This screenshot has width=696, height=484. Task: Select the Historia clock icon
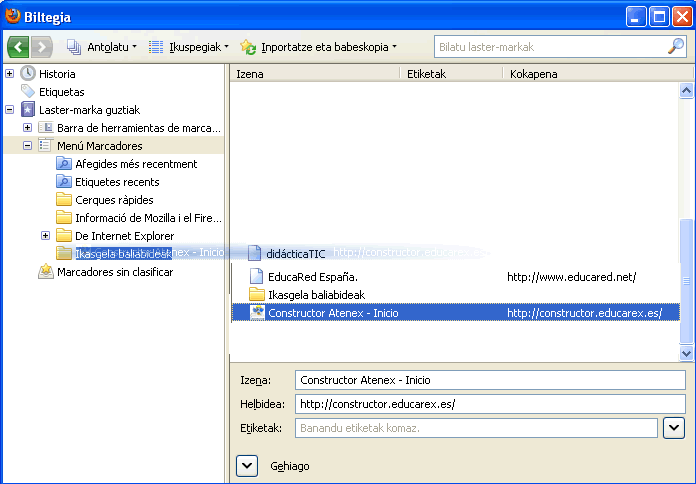coord(28,73)
